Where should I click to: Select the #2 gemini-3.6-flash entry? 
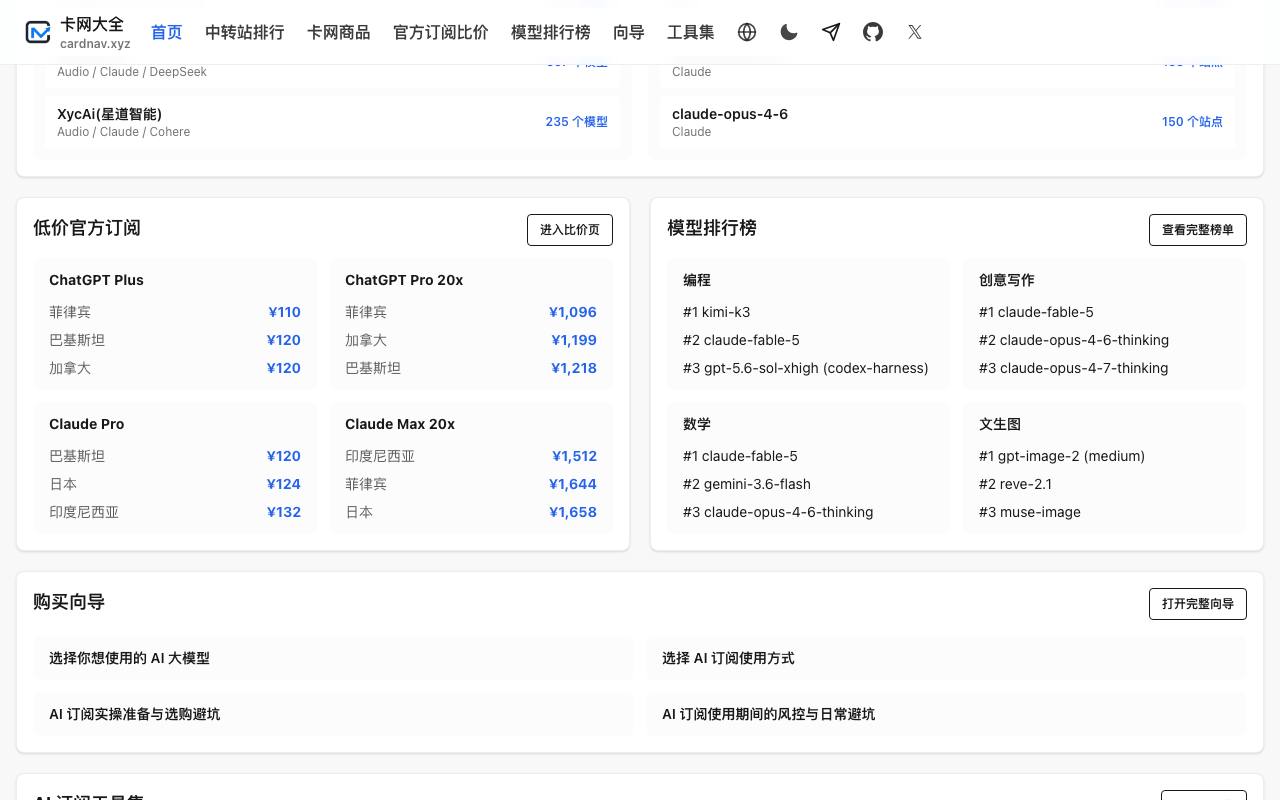747,484
